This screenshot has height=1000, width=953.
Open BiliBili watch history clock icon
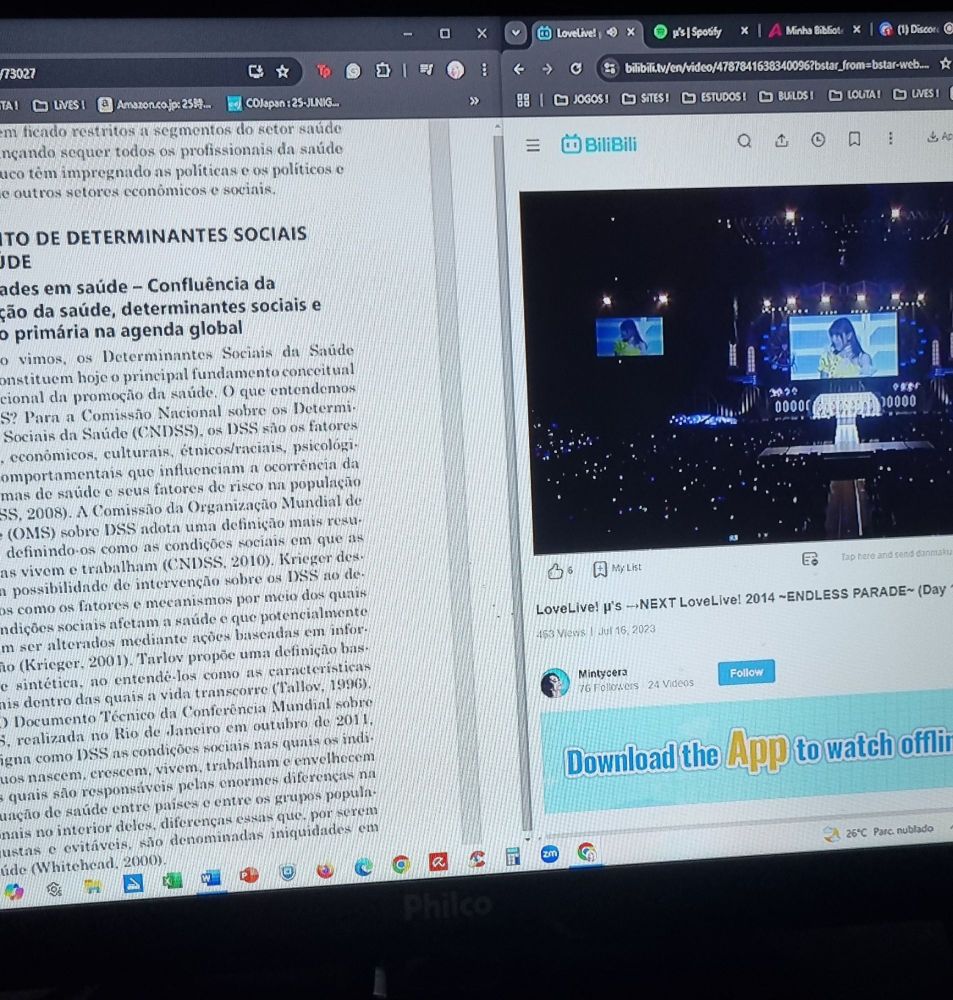(x=818, y=139)
